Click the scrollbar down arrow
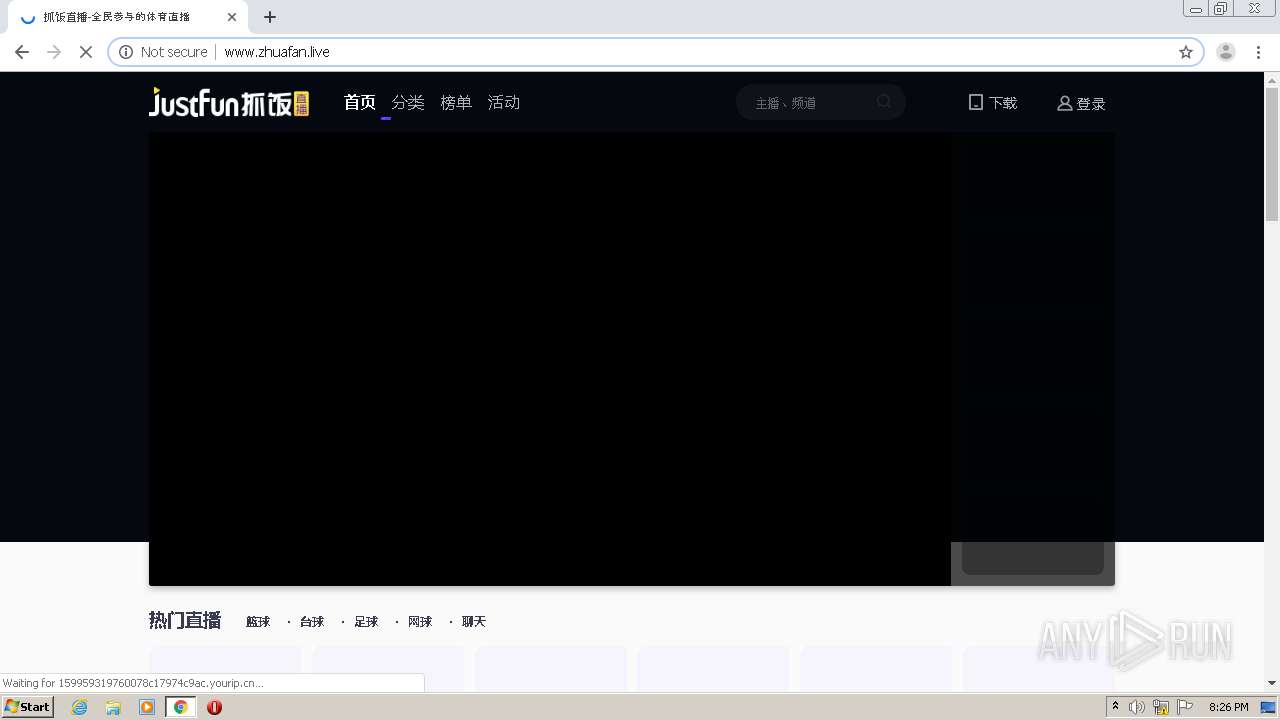The height and width of the screenshot is (720, 1280). click(x=1272, y=683)
